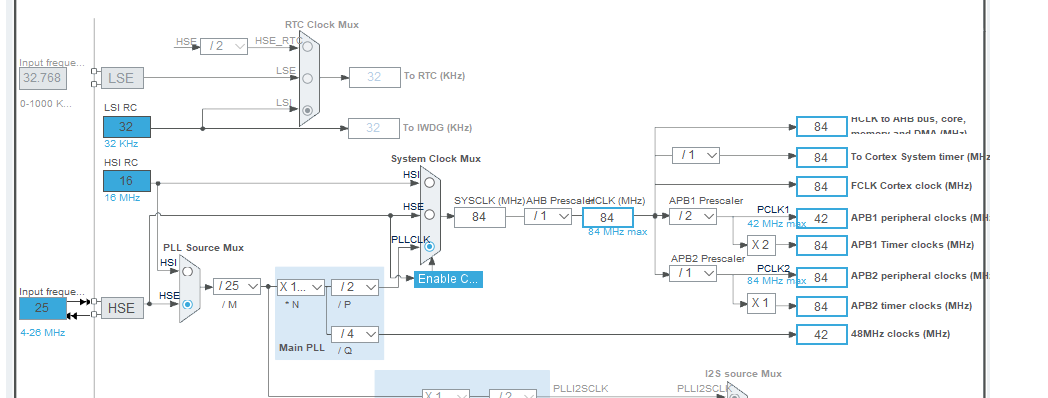Click the X 1 APB2 timer multiplier box
This screenshot has height=398, width=1048.
point(761,304)
